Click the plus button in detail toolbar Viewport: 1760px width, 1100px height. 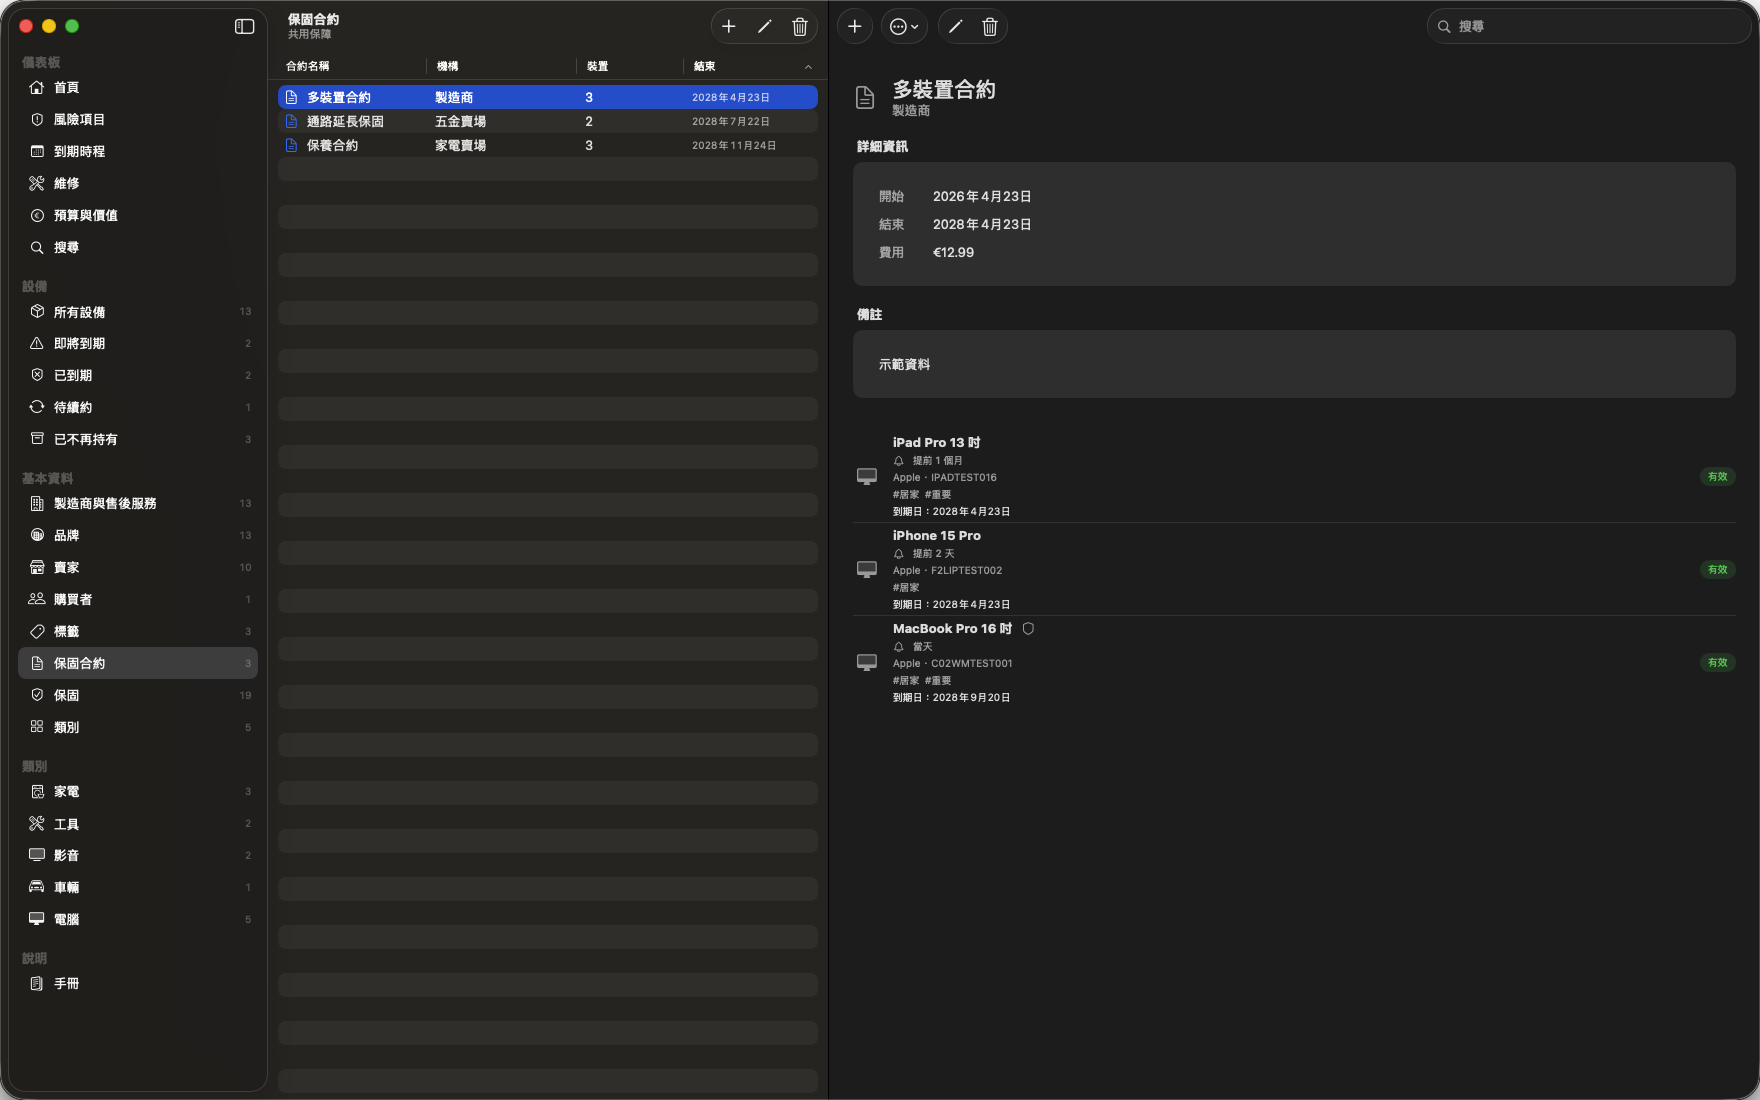[855, 27]
